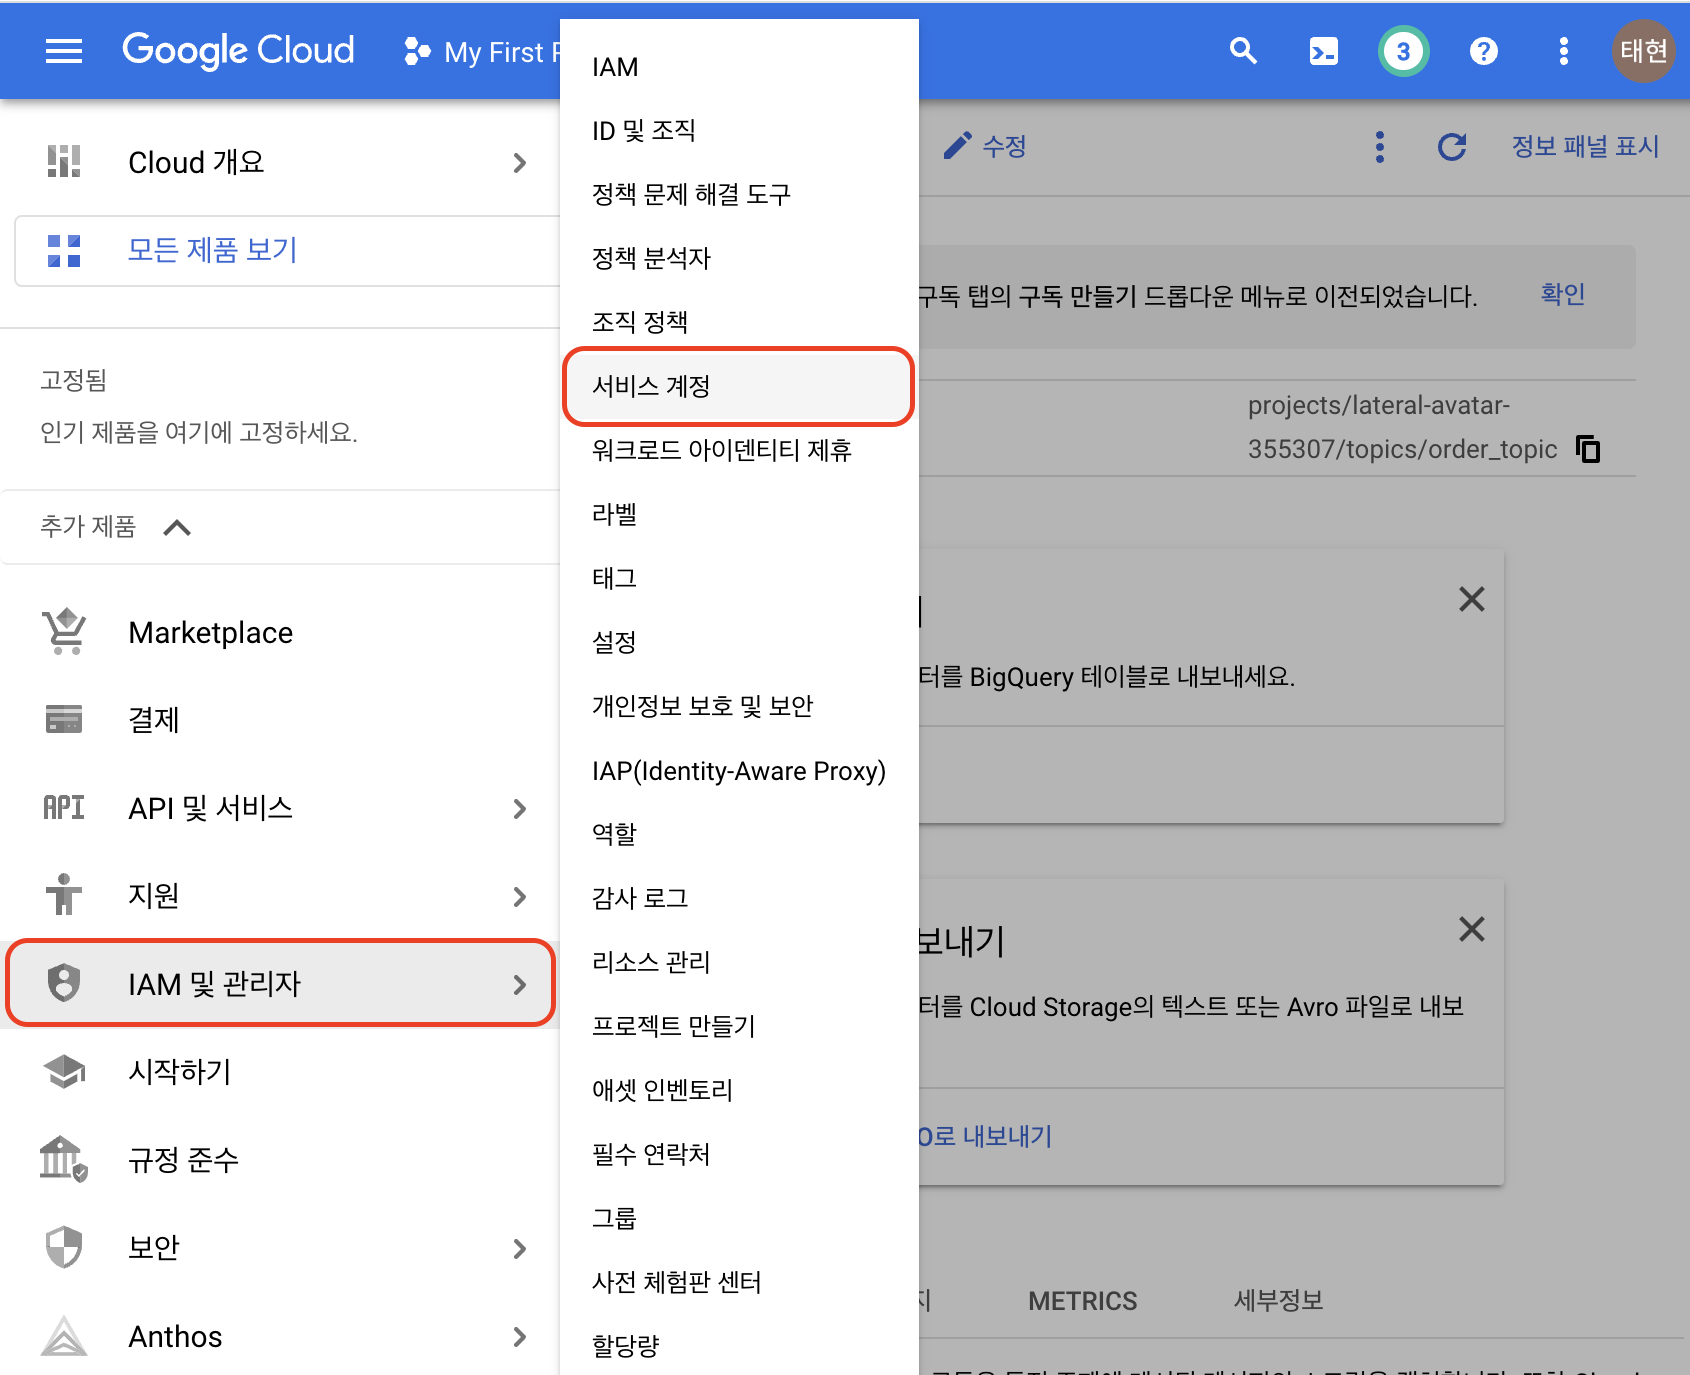The width and height of the screenshot is (1690, 1375).
Task: Expand API 및 서비스 submenu arrow
Action: click(x=519, y=808)
